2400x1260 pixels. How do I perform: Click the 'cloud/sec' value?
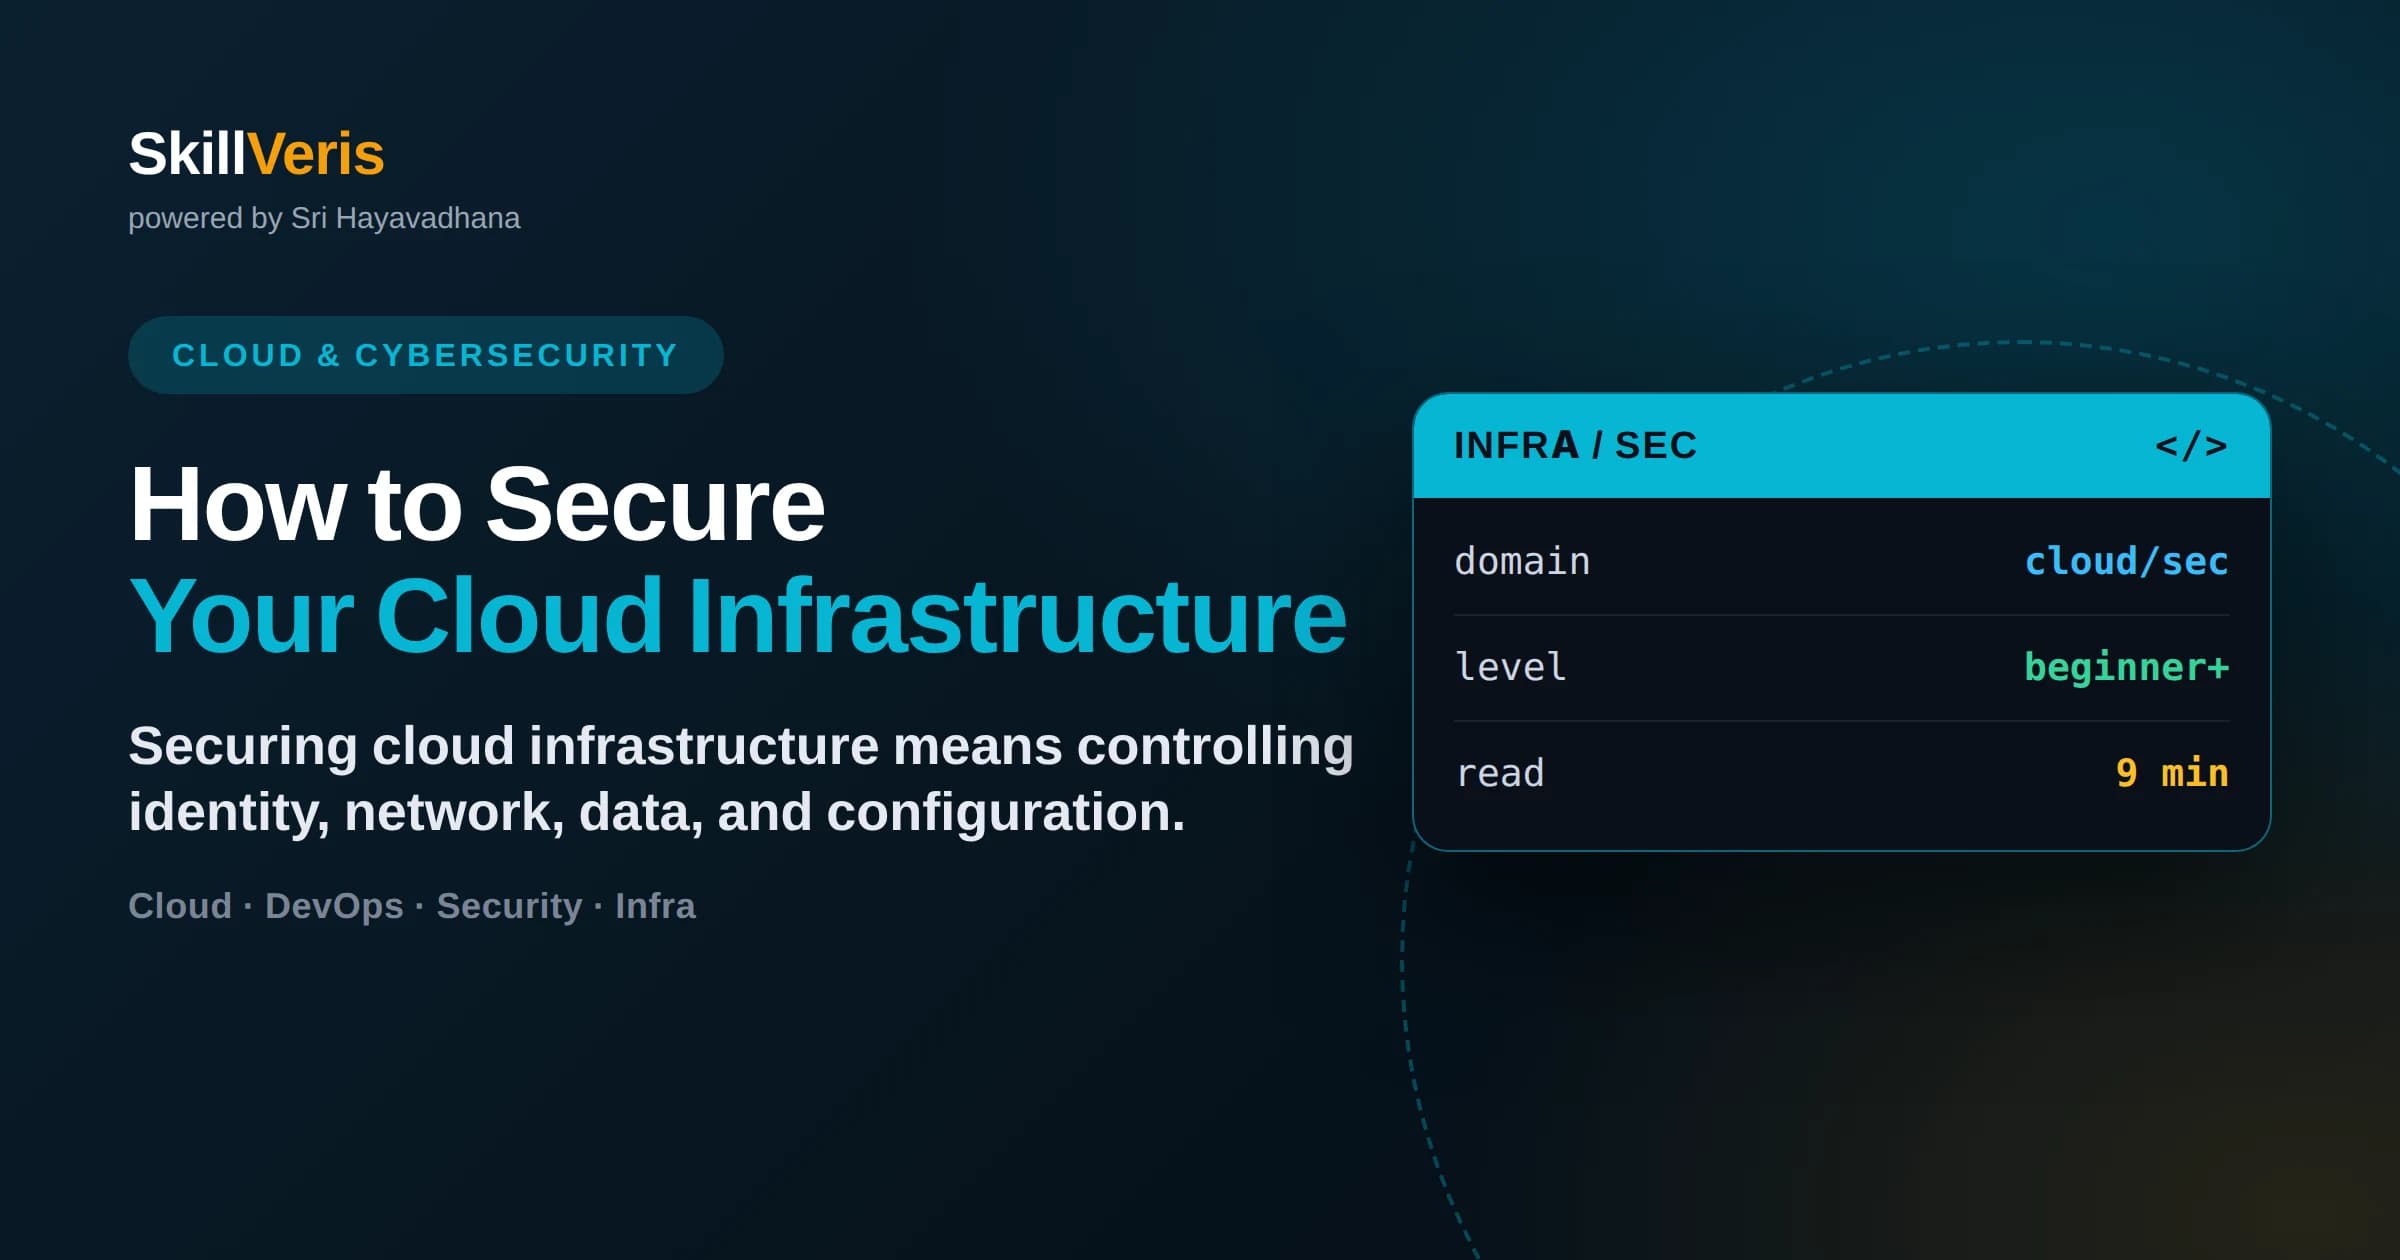pyautogui.click(x=2126, y=562)
